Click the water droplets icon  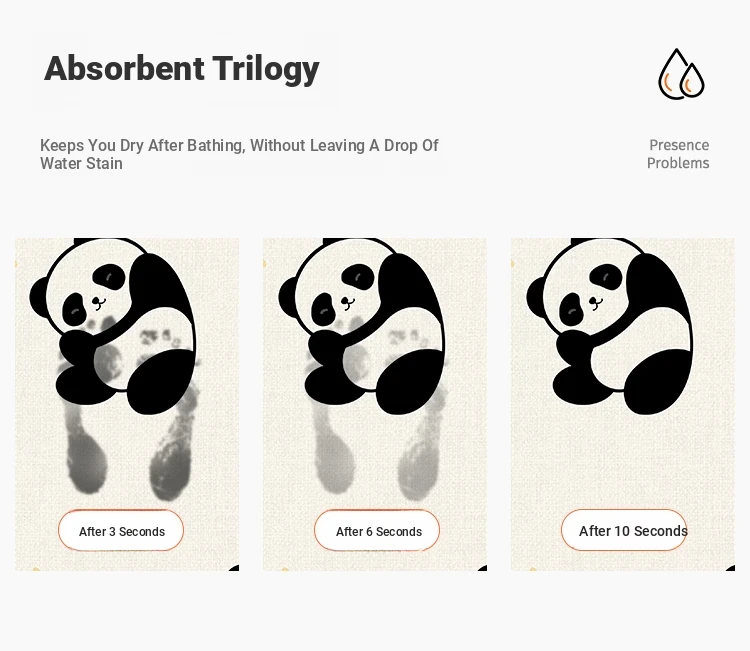(681, 74)
